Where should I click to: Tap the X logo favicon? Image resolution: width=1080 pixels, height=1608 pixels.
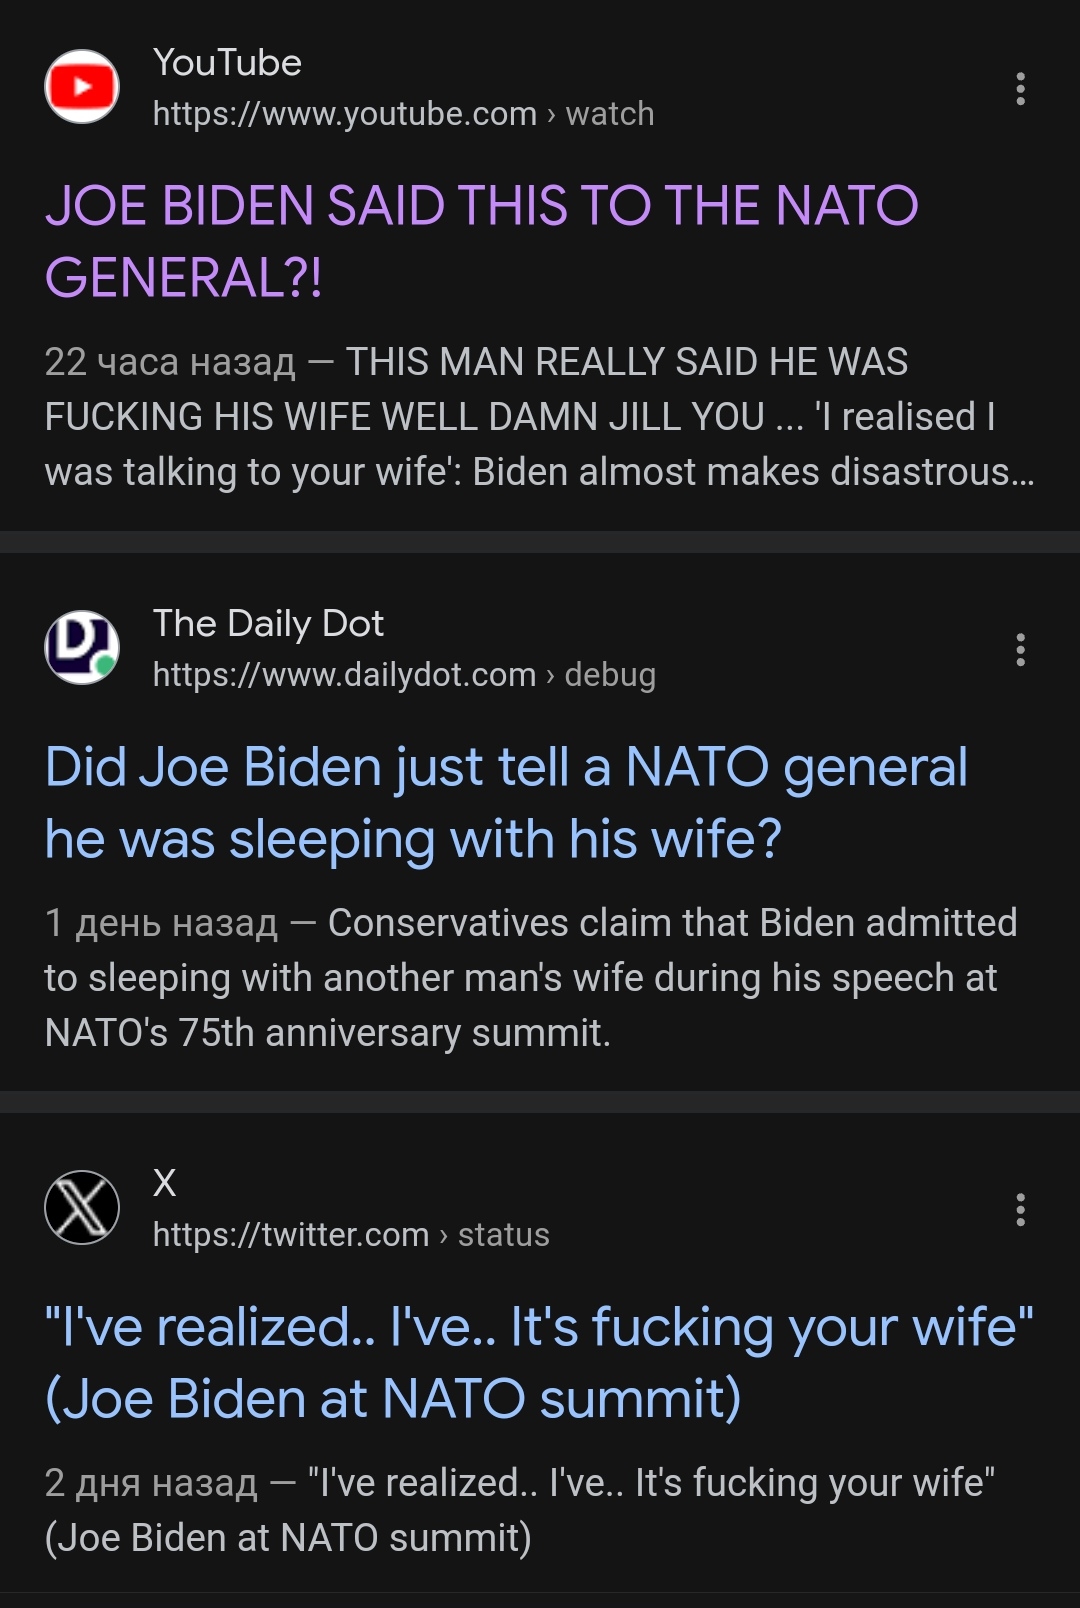point(82,1207)
